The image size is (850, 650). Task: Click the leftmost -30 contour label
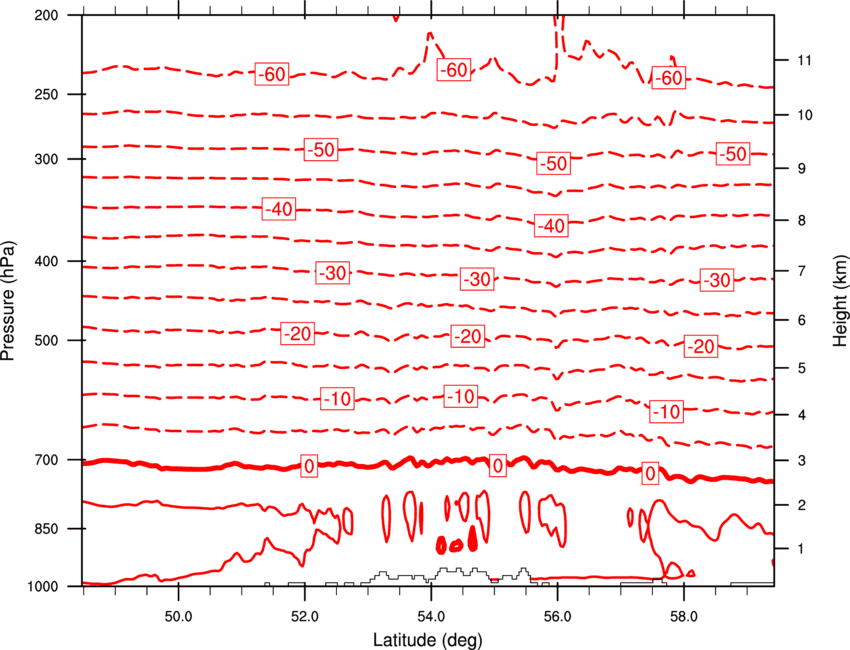tap(332, 273)
